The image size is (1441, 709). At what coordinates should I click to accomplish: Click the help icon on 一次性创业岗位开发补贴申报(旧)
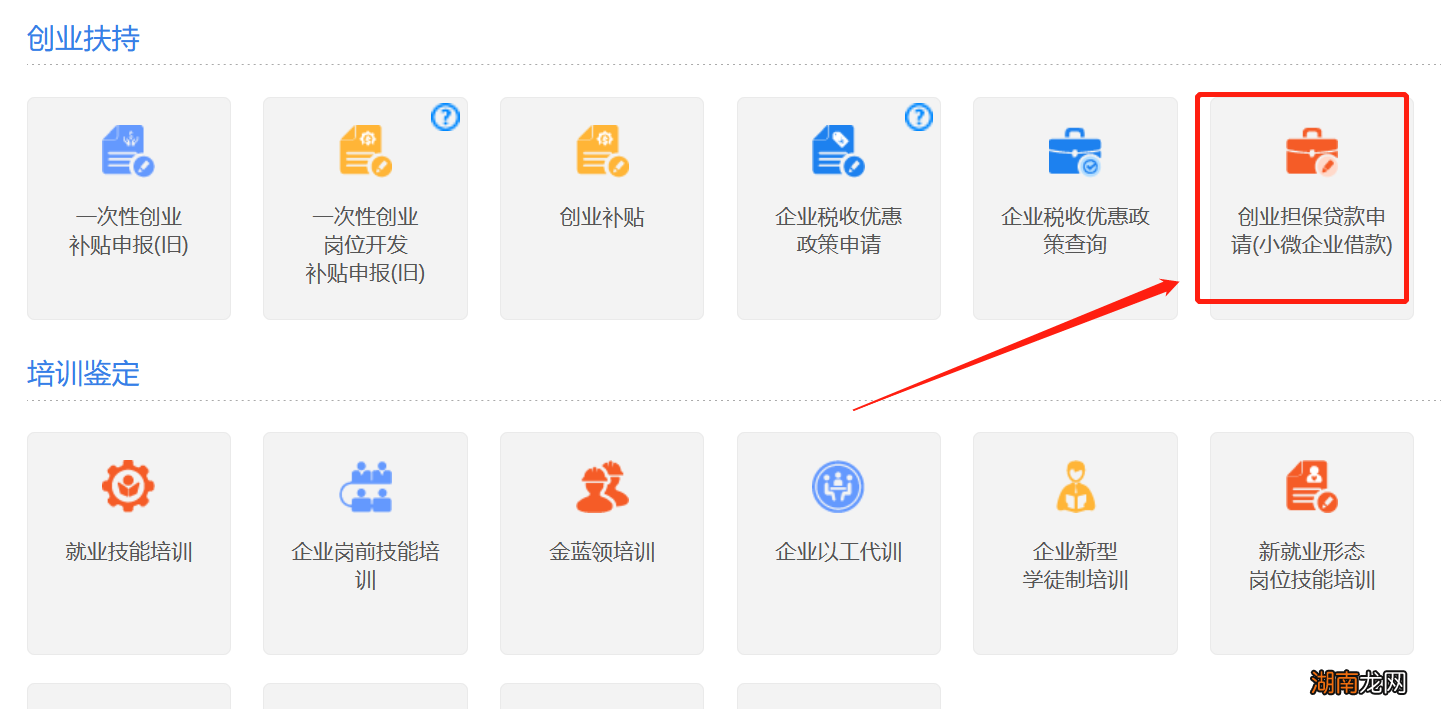[x=445, y=117]
